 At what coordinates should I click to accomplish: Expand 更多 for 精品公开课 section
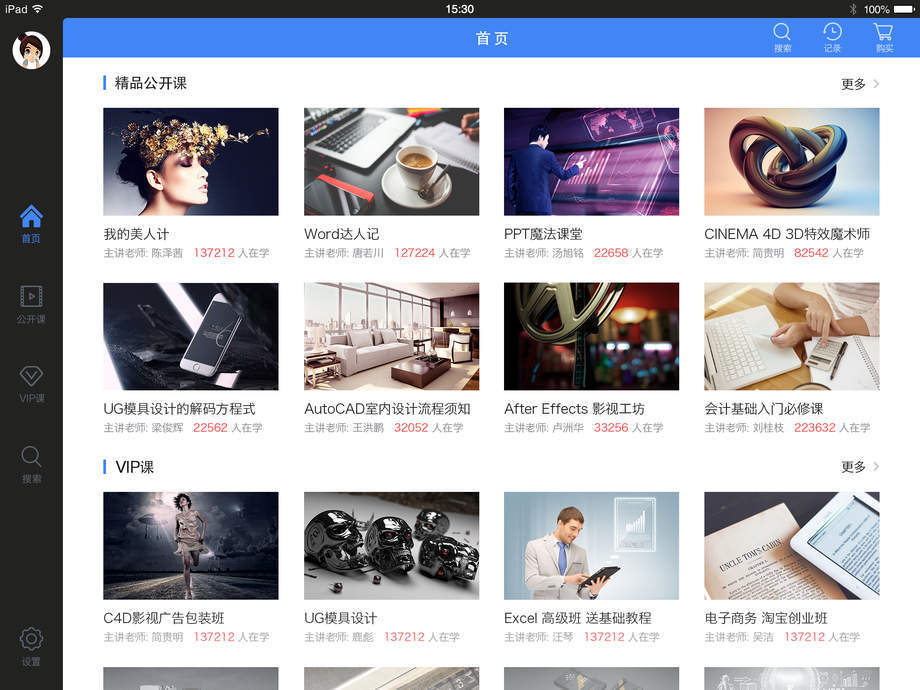860,84
